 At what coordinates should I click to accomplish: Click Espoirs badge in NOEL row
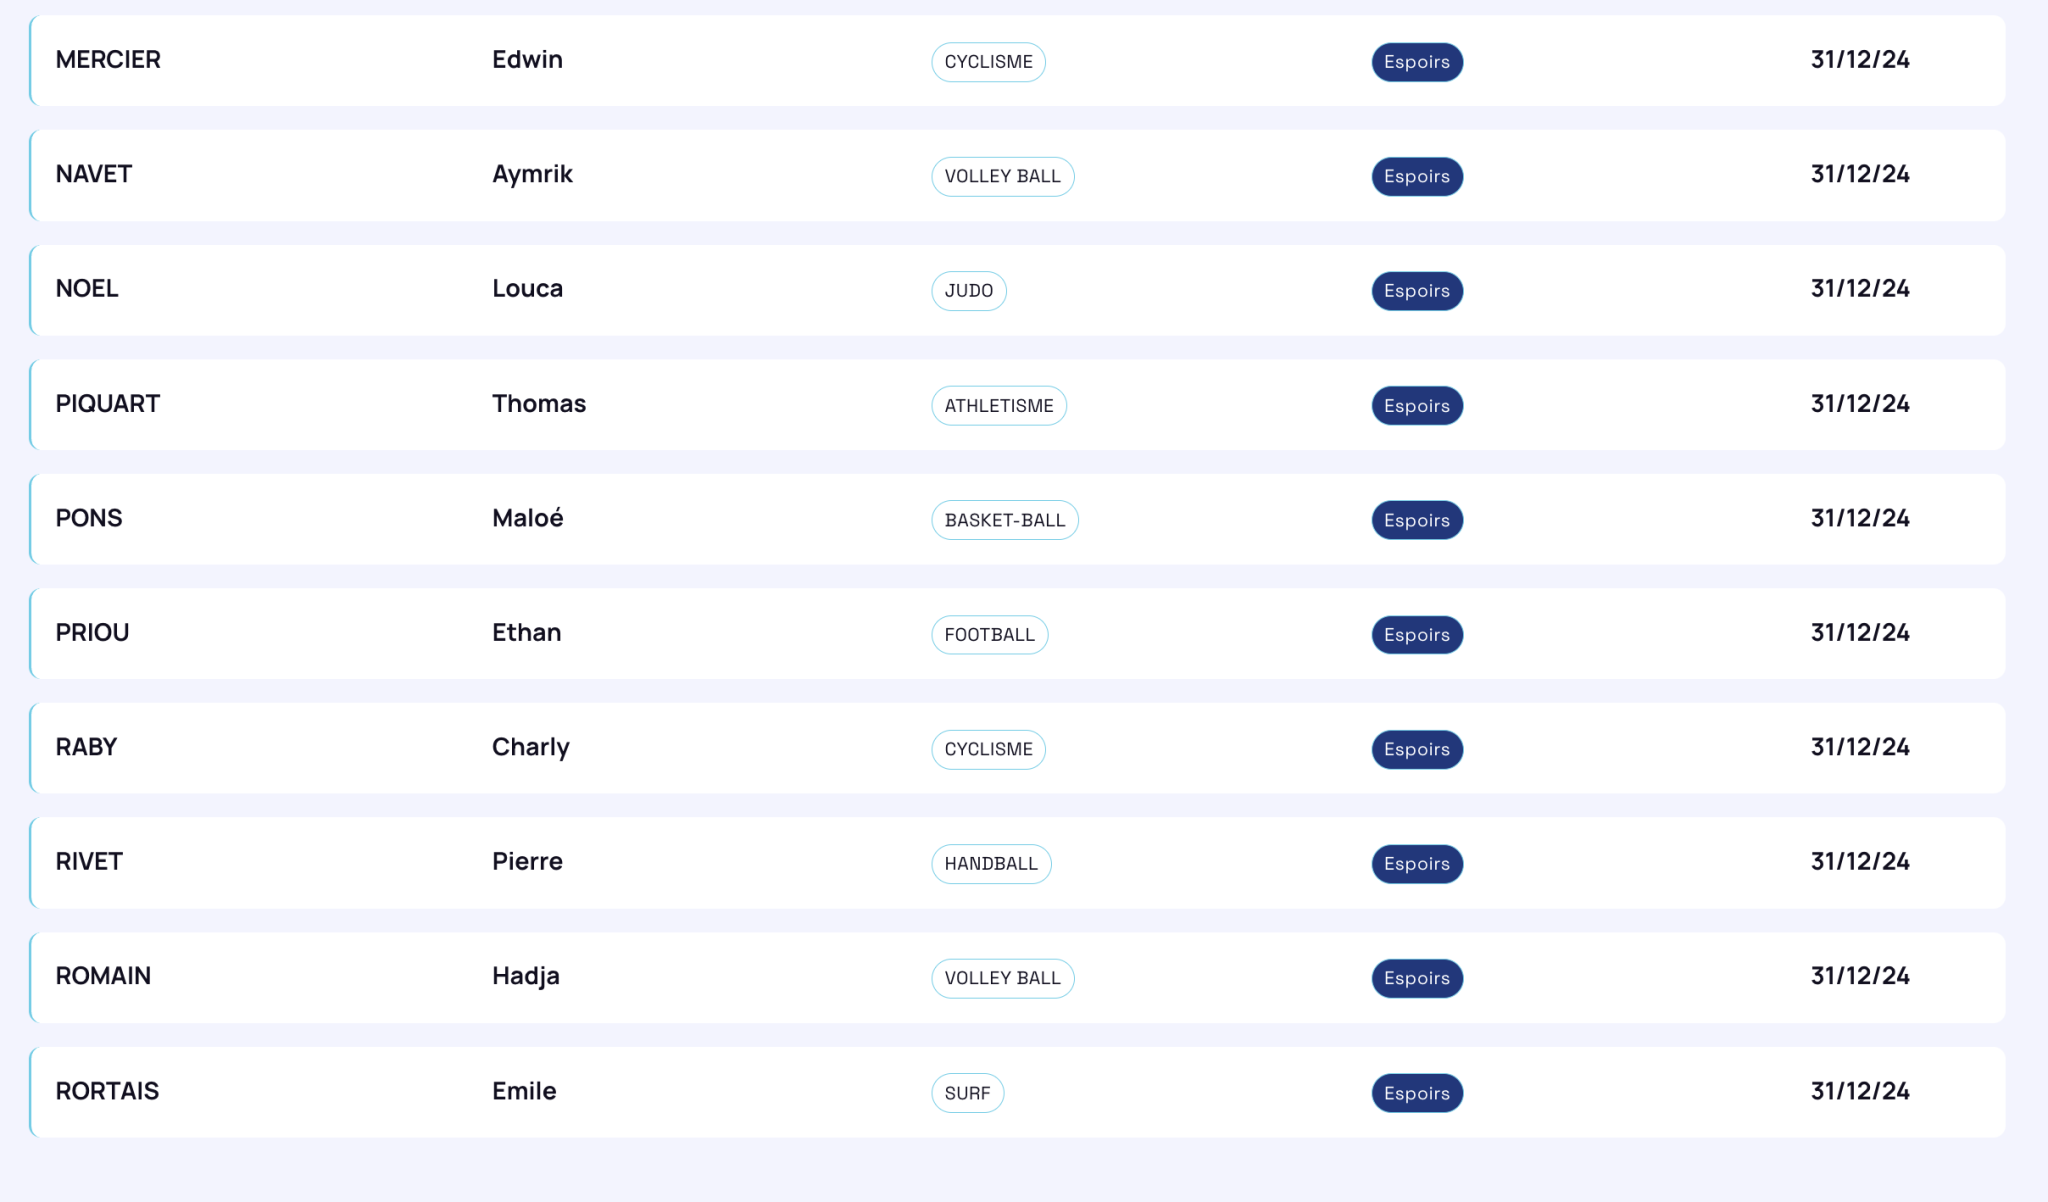coord(1417,291)
